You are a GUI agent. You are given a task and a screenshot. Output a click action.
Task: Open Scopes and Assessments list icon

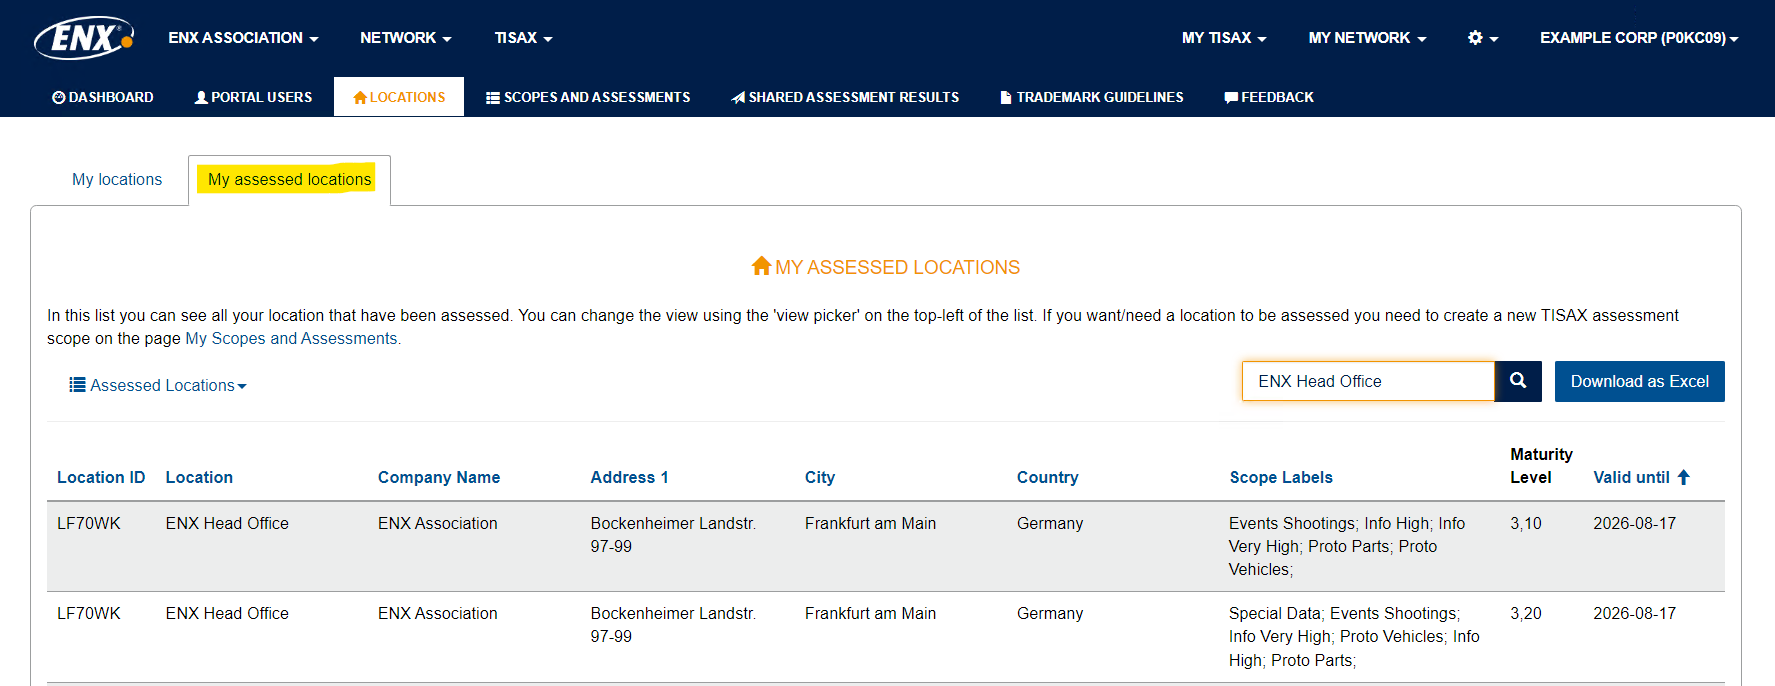[493, 97]
